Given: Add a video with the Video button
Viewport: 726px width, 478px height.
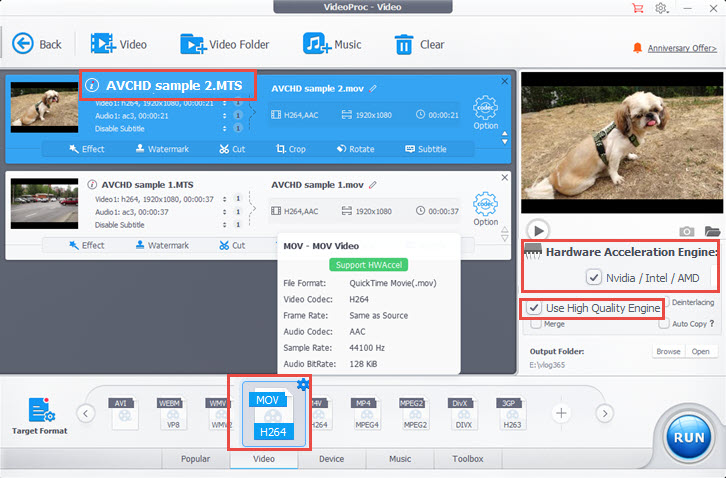Looking at the screenshot, I should [119, 44].
